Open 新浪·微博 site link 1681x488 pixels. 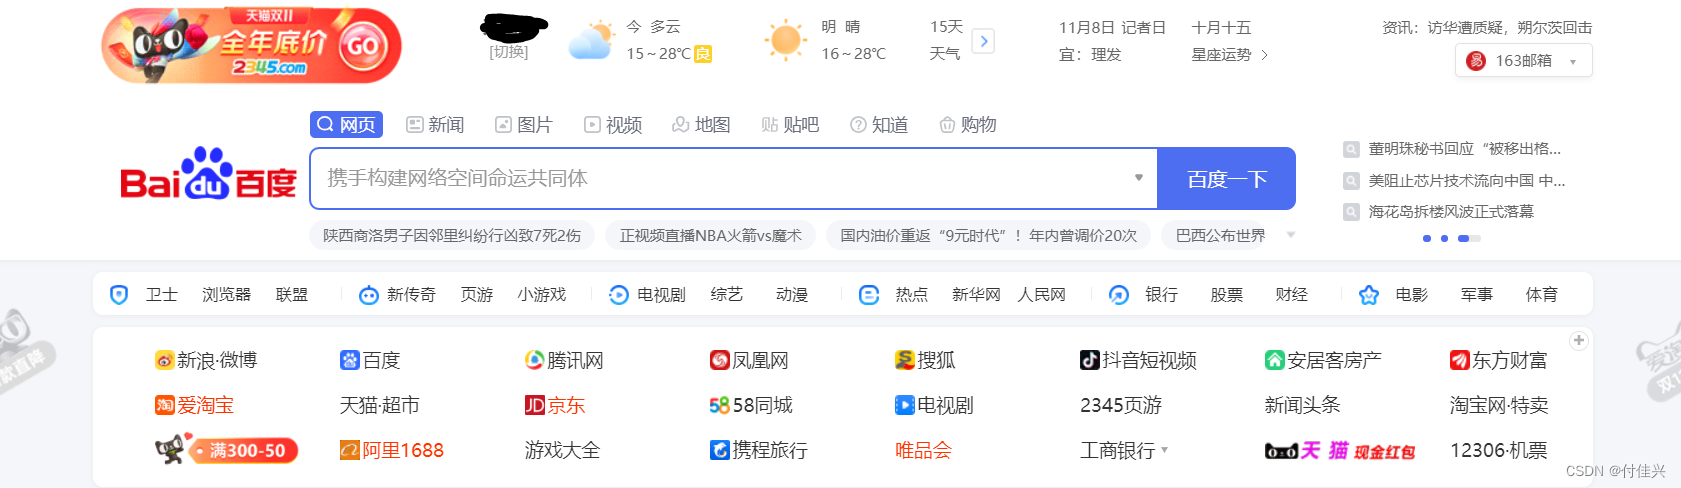pyautogui.click(x=206, y=360)
